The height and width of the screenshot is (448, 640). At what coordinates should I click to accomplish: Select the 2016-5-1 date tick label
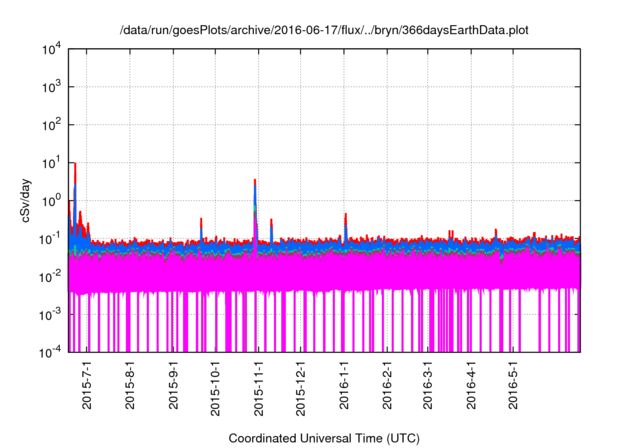[x=513, y=385]
